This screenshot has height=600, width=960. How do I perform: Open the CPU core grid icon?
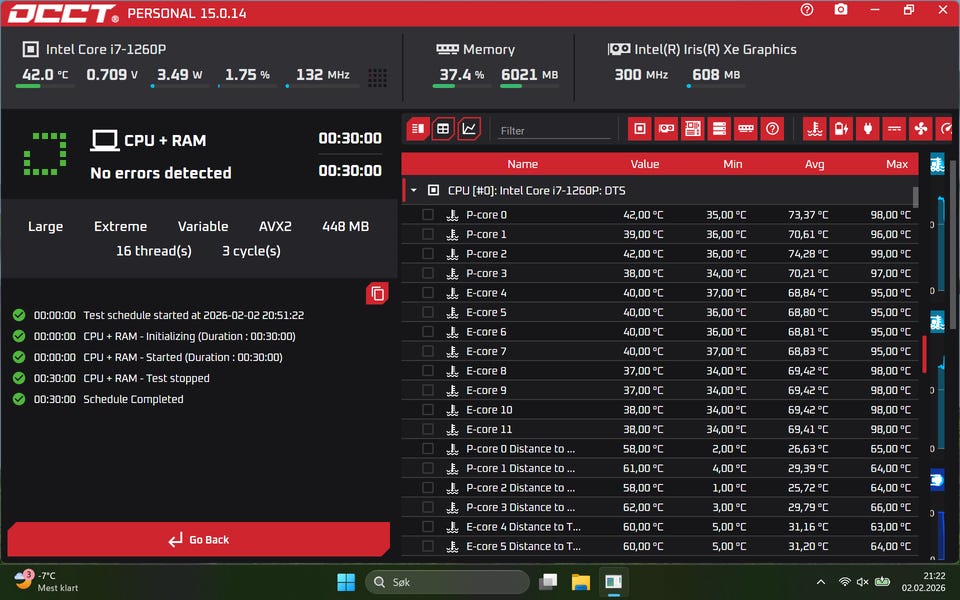377,78
